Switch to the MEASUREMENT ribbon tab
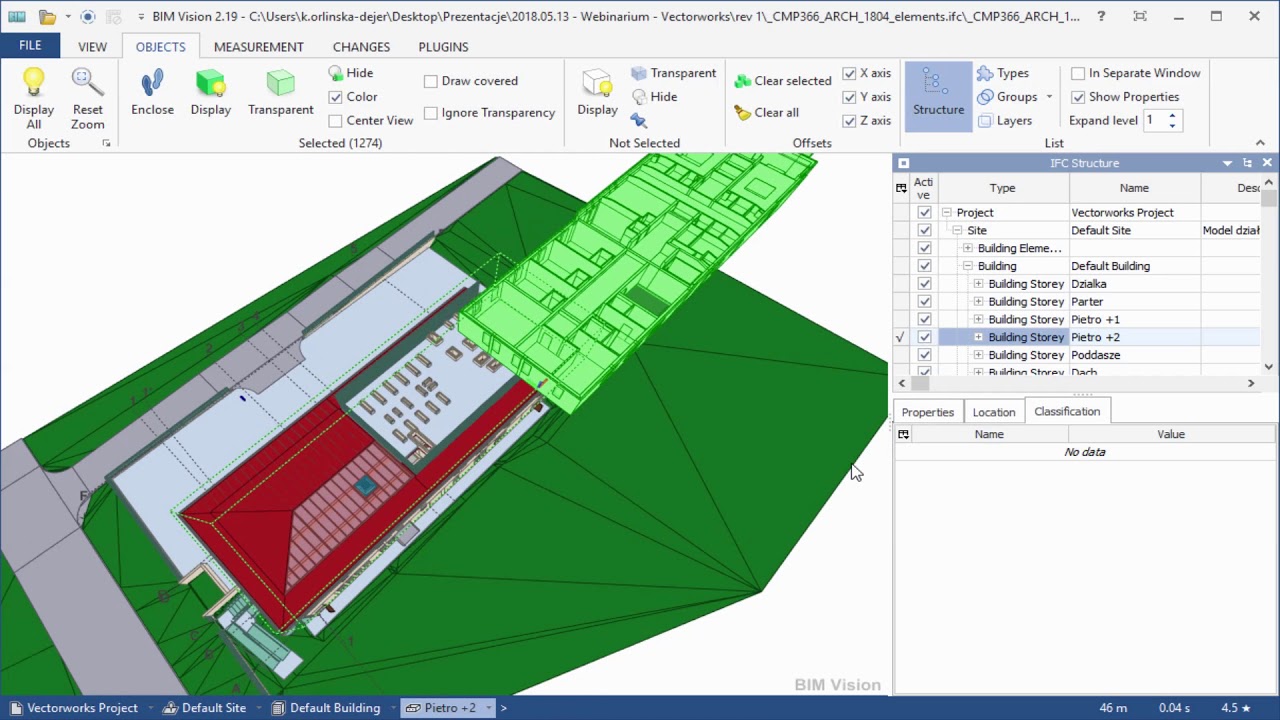 pyautogui.click(x=258, y=47)
